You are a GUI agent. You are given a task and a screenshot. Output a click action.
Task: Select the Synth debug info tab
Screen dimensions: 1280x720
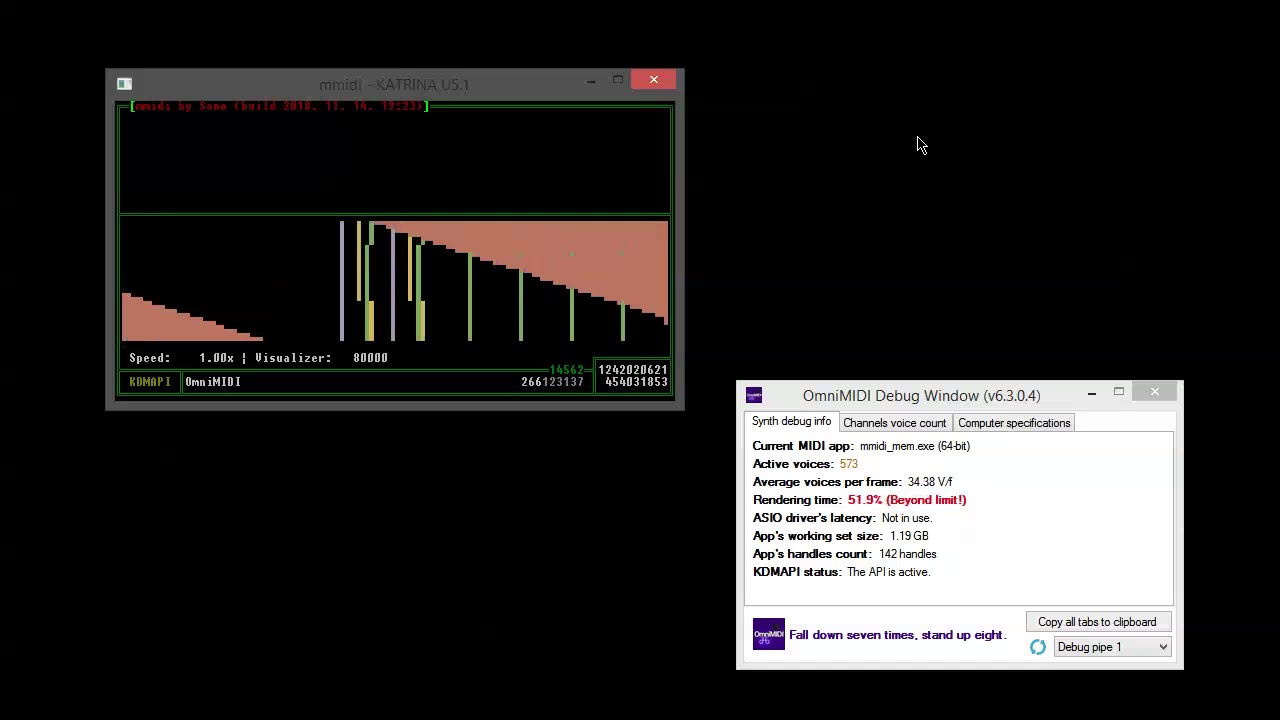791,422
